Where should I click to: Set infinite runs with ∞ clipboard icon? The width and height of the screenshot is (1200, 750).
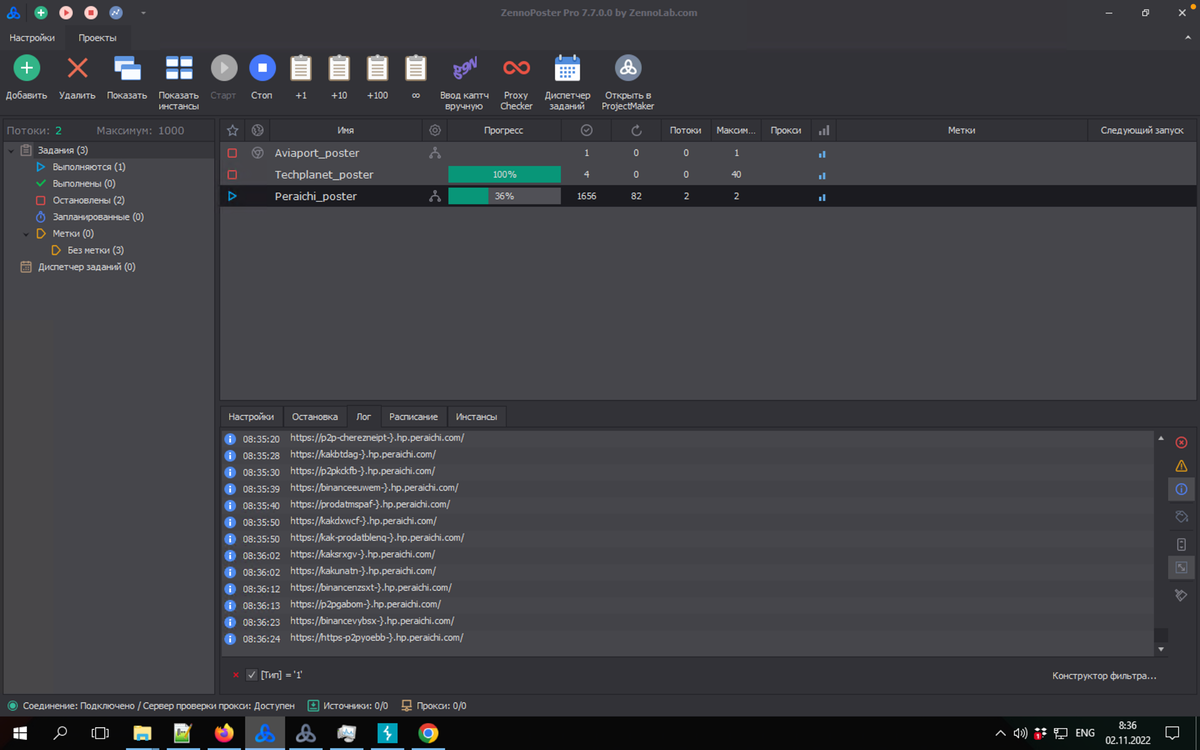point(415,68)
